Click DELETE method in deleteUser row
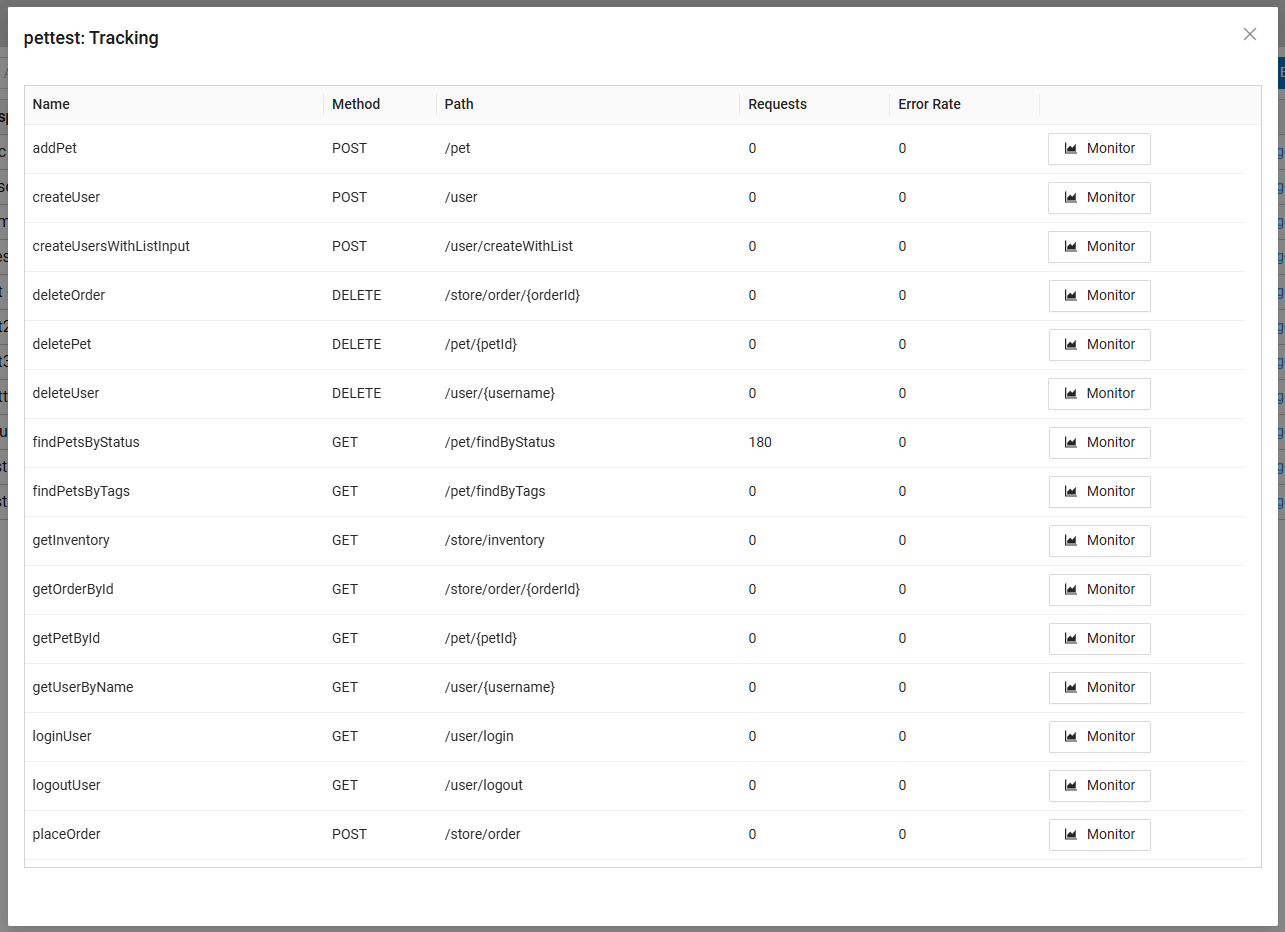 (x=357, y=393)
